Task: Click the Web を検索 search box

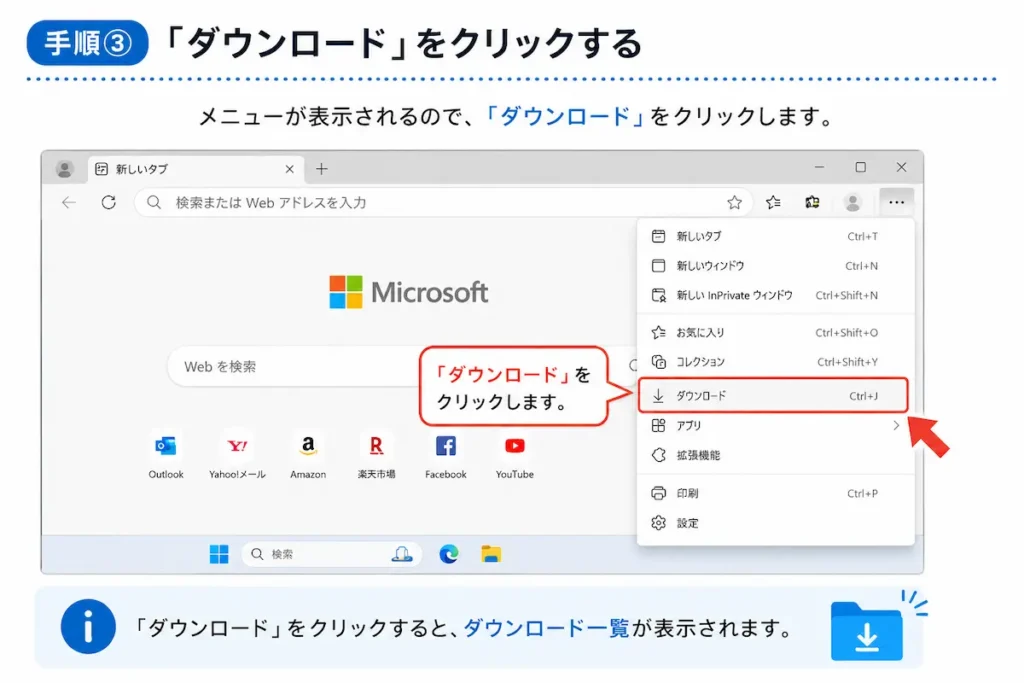Action: [402, 366]
